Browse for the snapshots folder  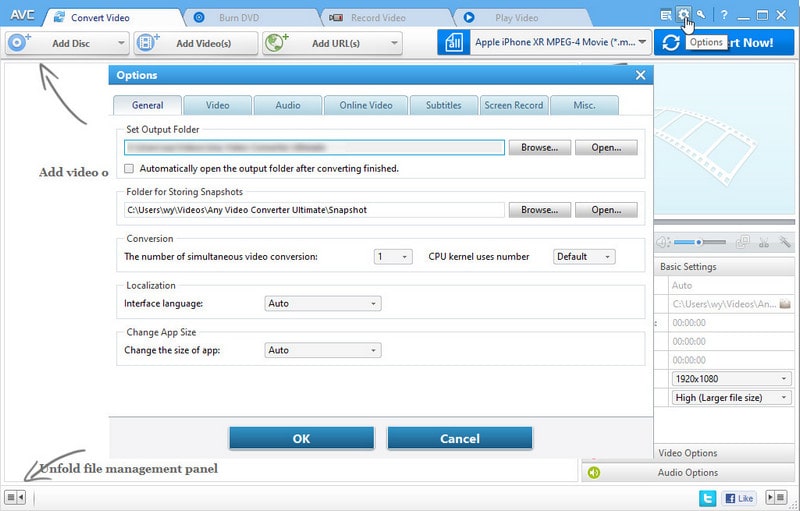pos(540,210)
